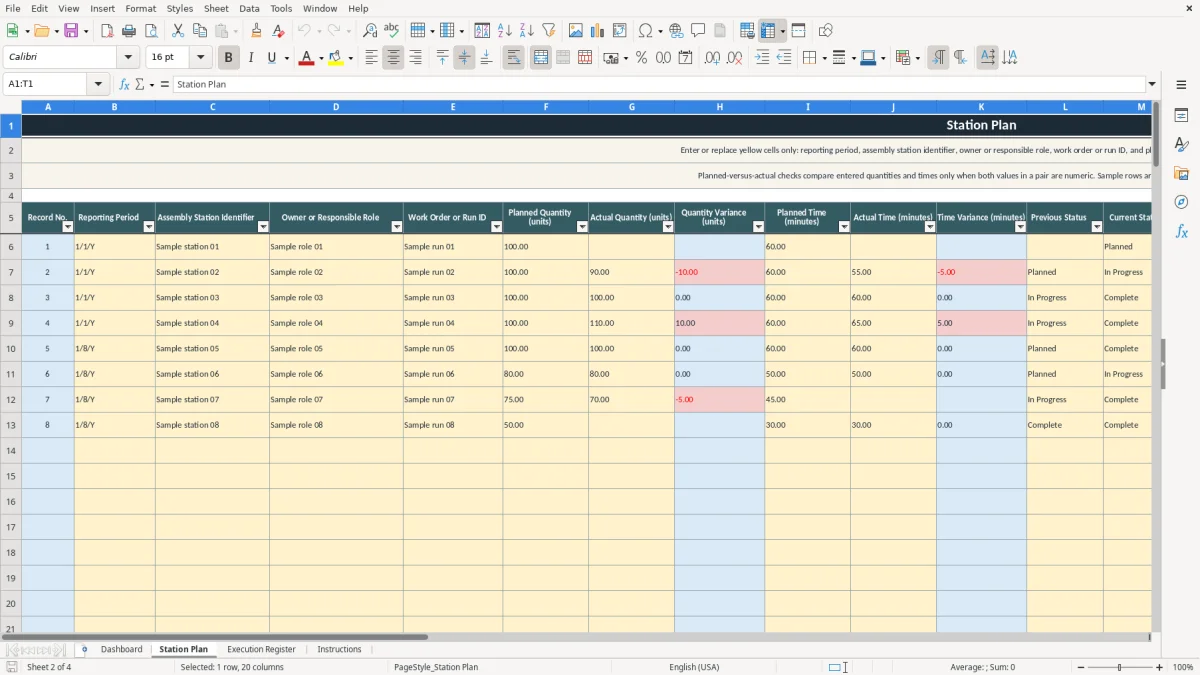Click the Split Window icon
Viewport: 1200px width, 675px height.
798,31
